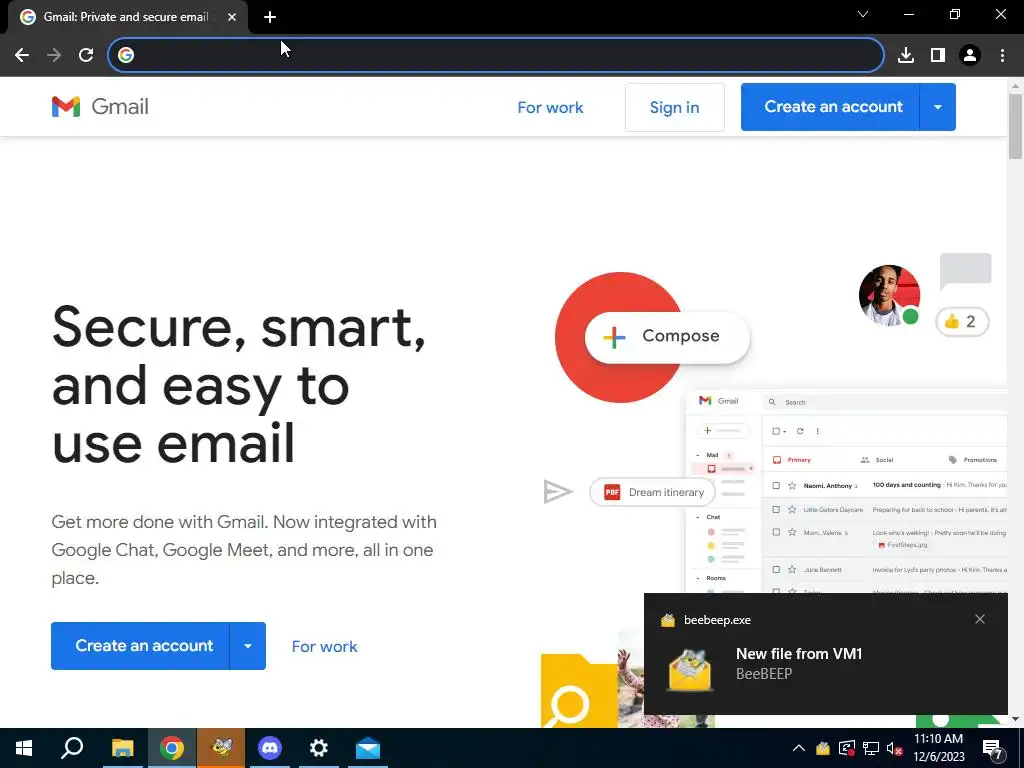
Task: Open the For work link below the description
Action: click(x=324, y=647)
